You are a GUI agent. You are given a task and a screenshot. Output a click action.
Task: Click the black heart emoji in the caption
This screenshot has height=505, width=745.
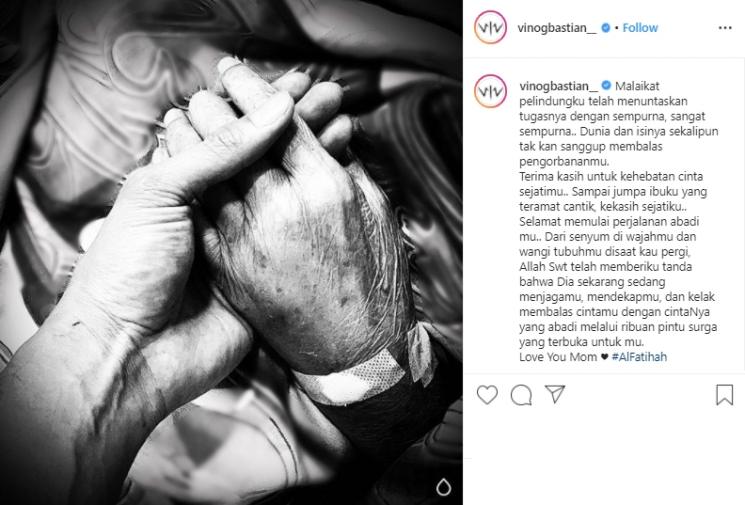pos(604,357)
